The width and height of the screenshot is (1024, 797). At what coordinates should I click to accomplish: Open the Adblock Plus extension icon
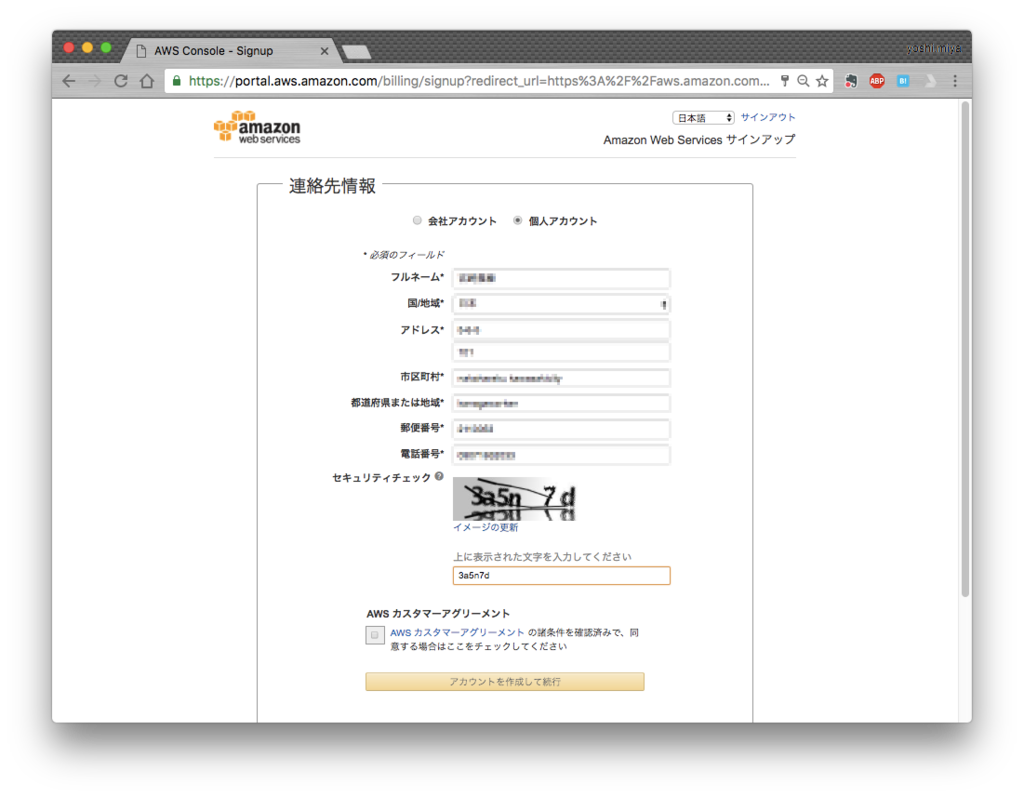pyautogui.click(x=876, y=81)
